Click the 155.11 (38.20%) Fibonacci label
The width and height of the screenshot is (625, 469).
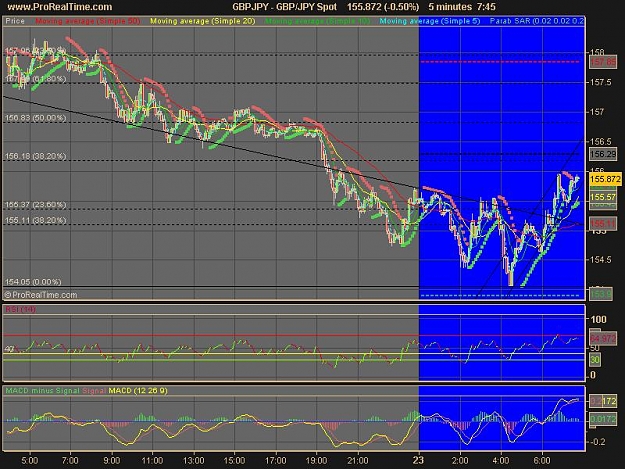[x=35, y=220]
